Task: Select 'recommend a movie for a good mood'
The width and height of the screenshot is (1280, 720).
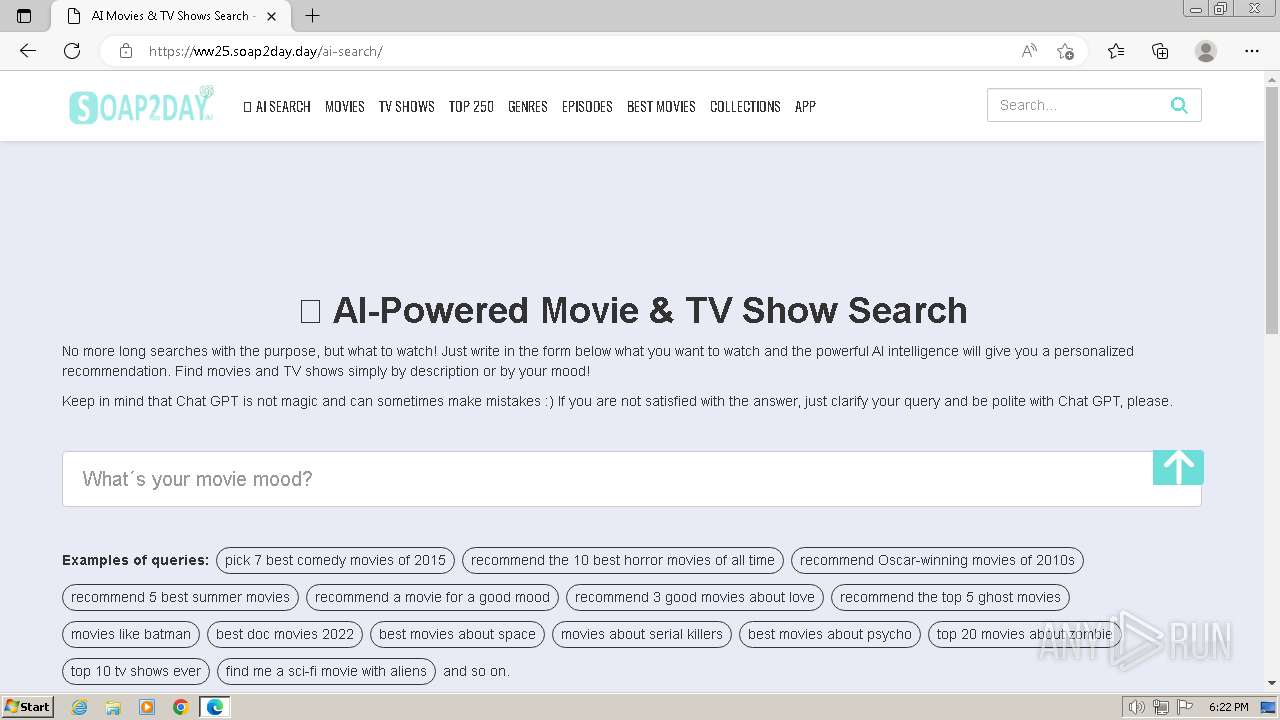Action: coord(432,597)
